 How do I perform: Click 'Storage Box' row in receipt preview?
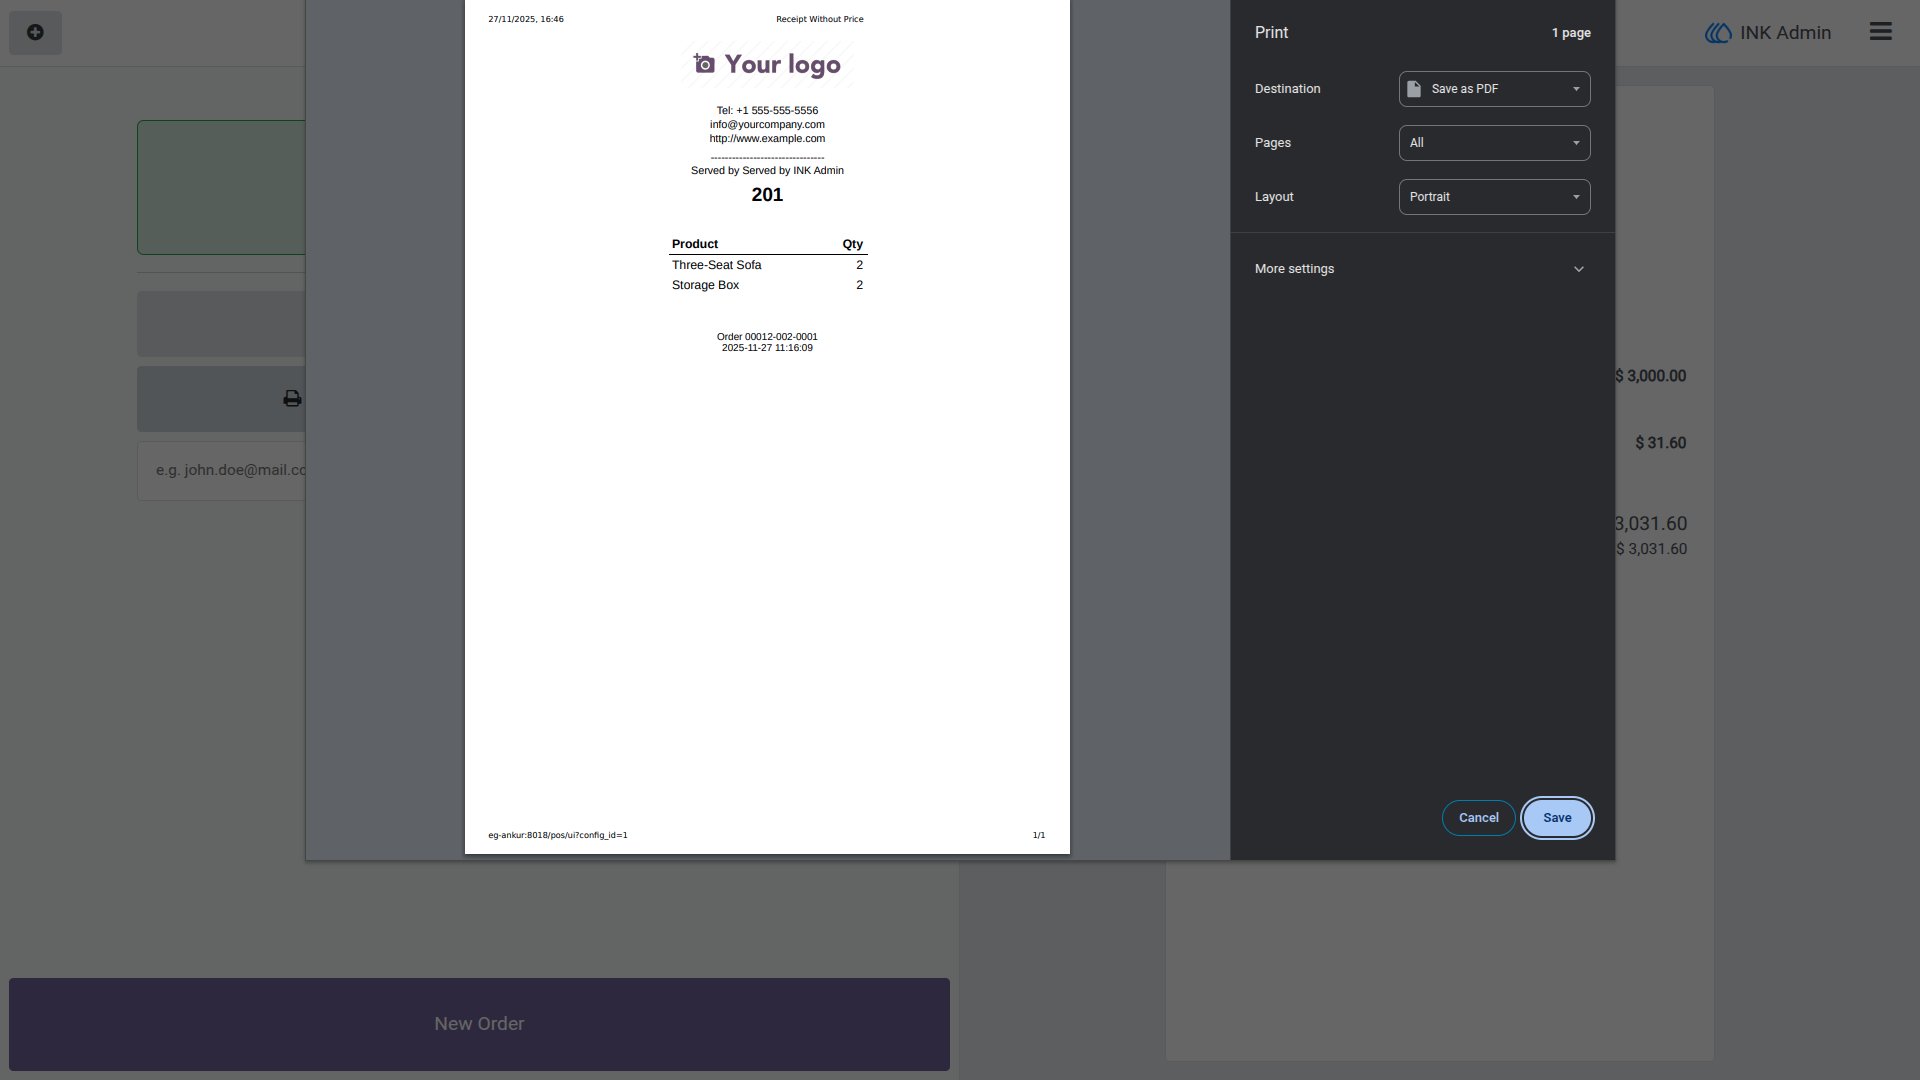[x=767, y=285]
